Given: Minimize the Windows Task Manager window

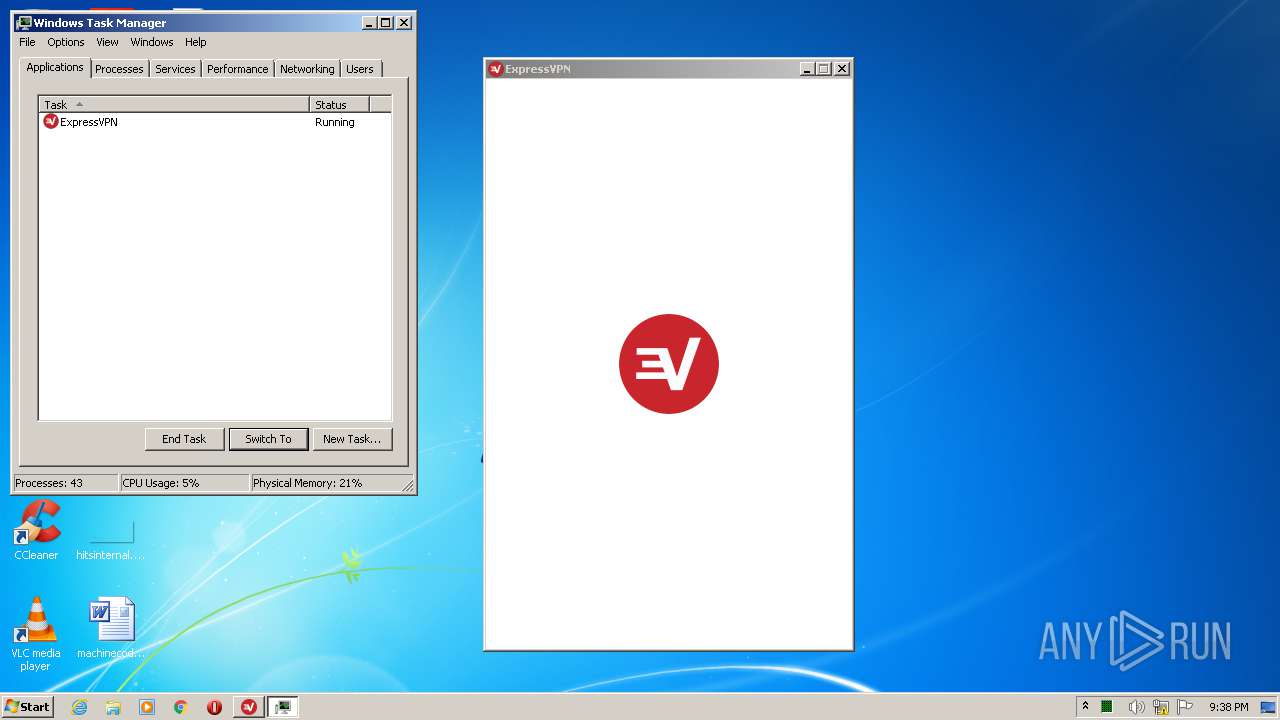Looking at the screenshot, I should (x=369, y=22).
